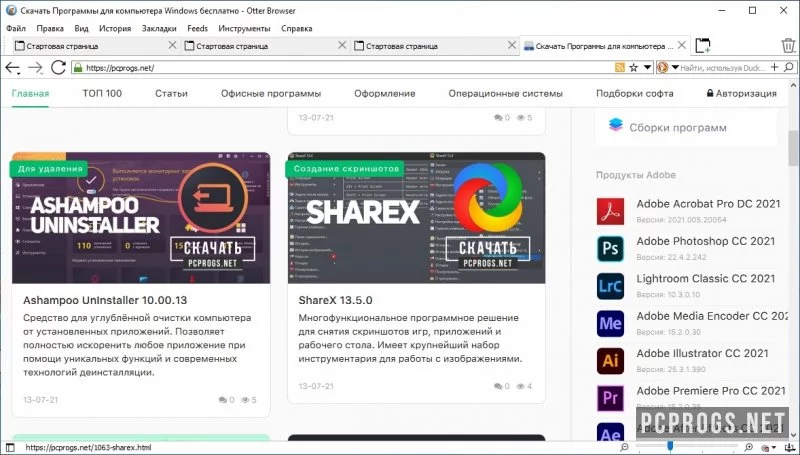Open the Инструменты menu

[x=244, y=28]
